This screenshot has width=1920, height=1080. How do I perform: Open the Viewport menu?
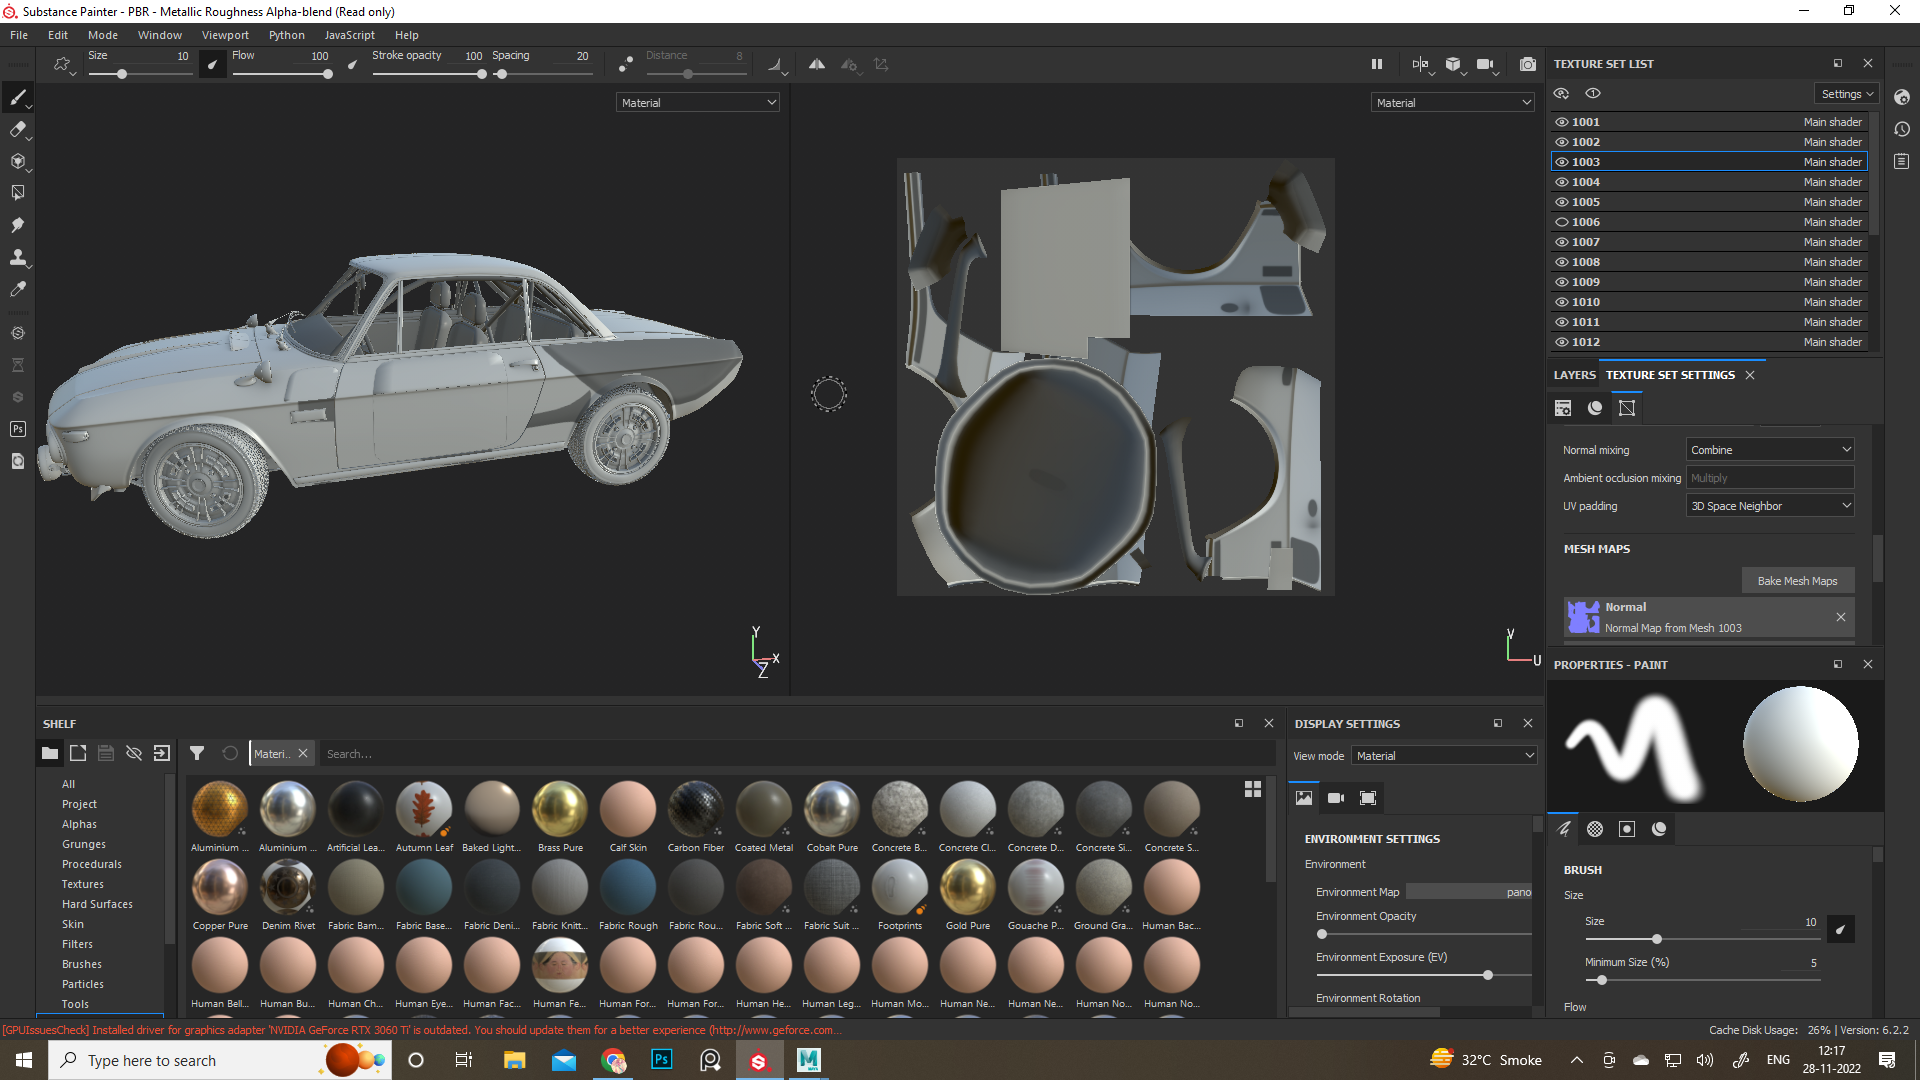225,35
